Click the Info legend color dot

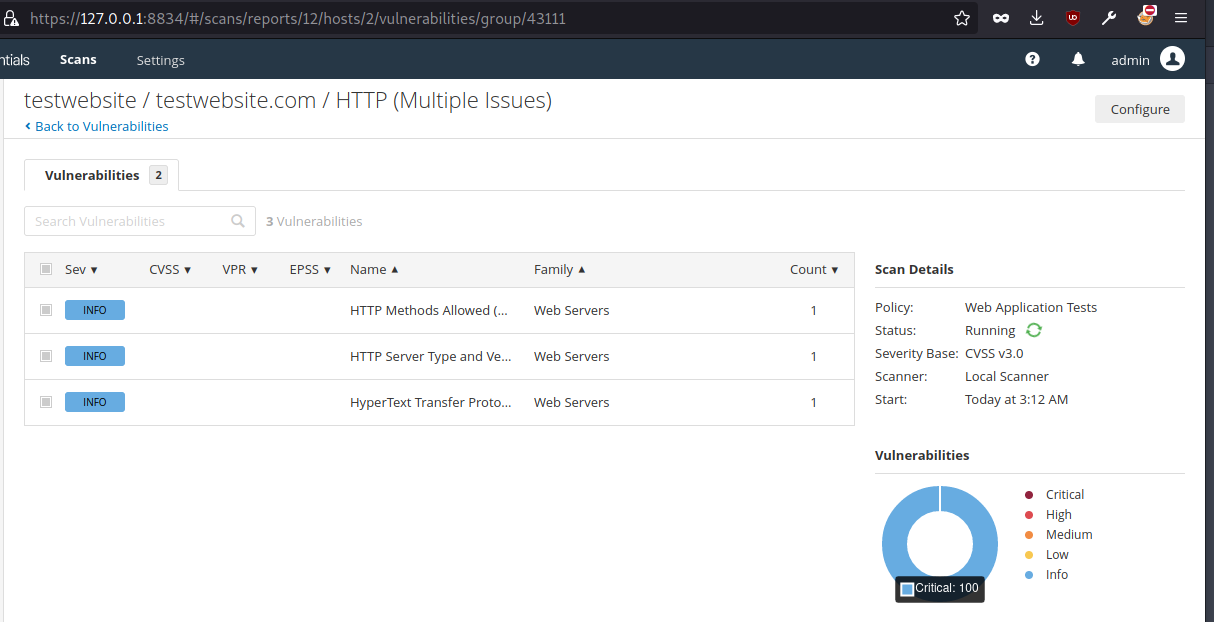(x=1029, y=575)
